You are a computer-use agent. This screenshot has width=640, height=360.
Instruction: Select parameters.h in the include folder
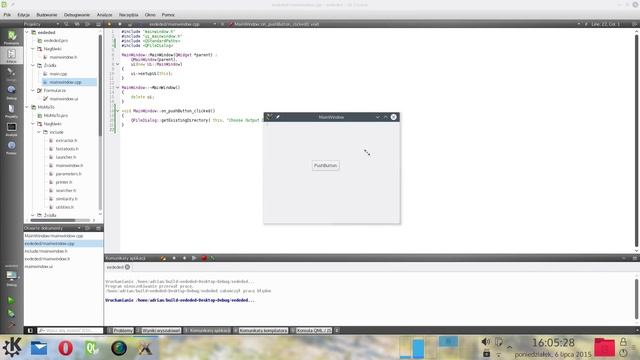68,174
